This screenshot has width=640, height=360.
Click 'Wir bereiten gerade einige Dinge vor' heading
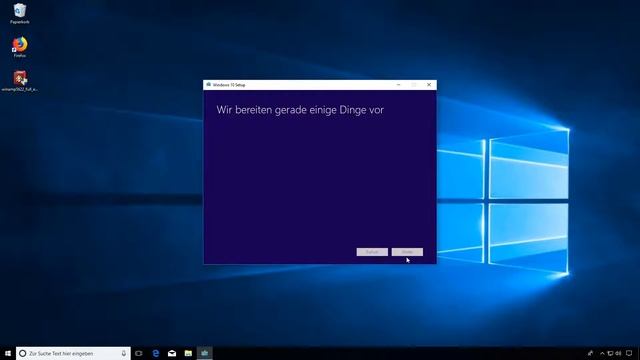click(x=300, y=110)
